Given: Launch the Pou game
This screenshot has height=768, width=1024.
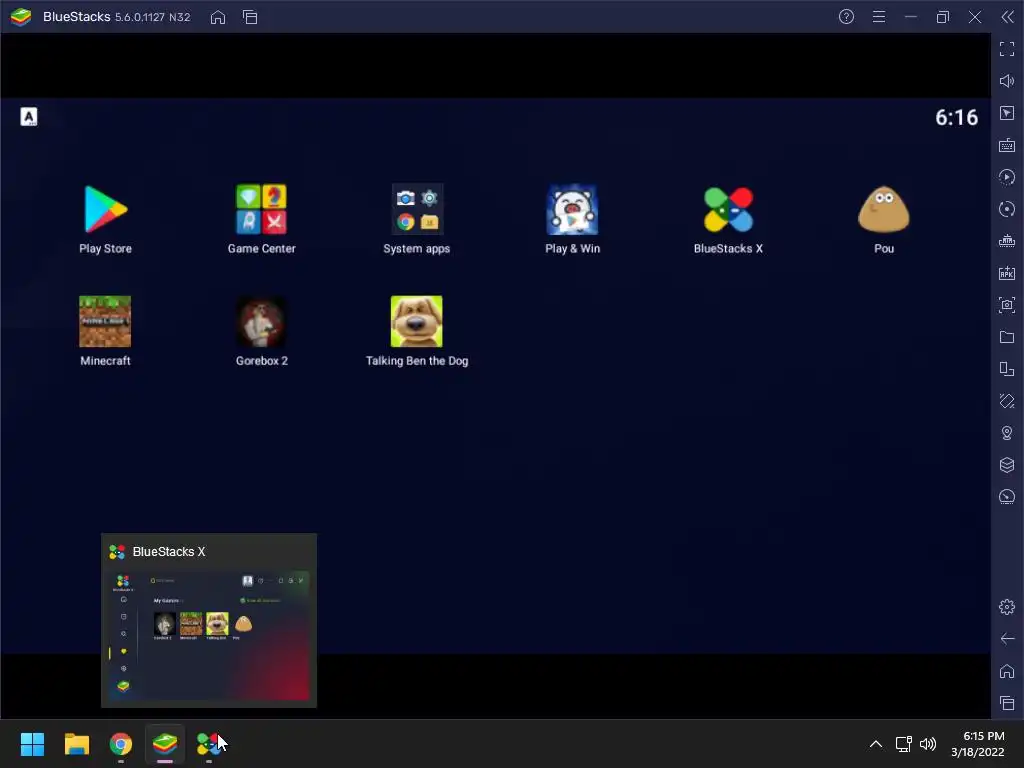Looking at the screenshot, I should coord(884,210).
